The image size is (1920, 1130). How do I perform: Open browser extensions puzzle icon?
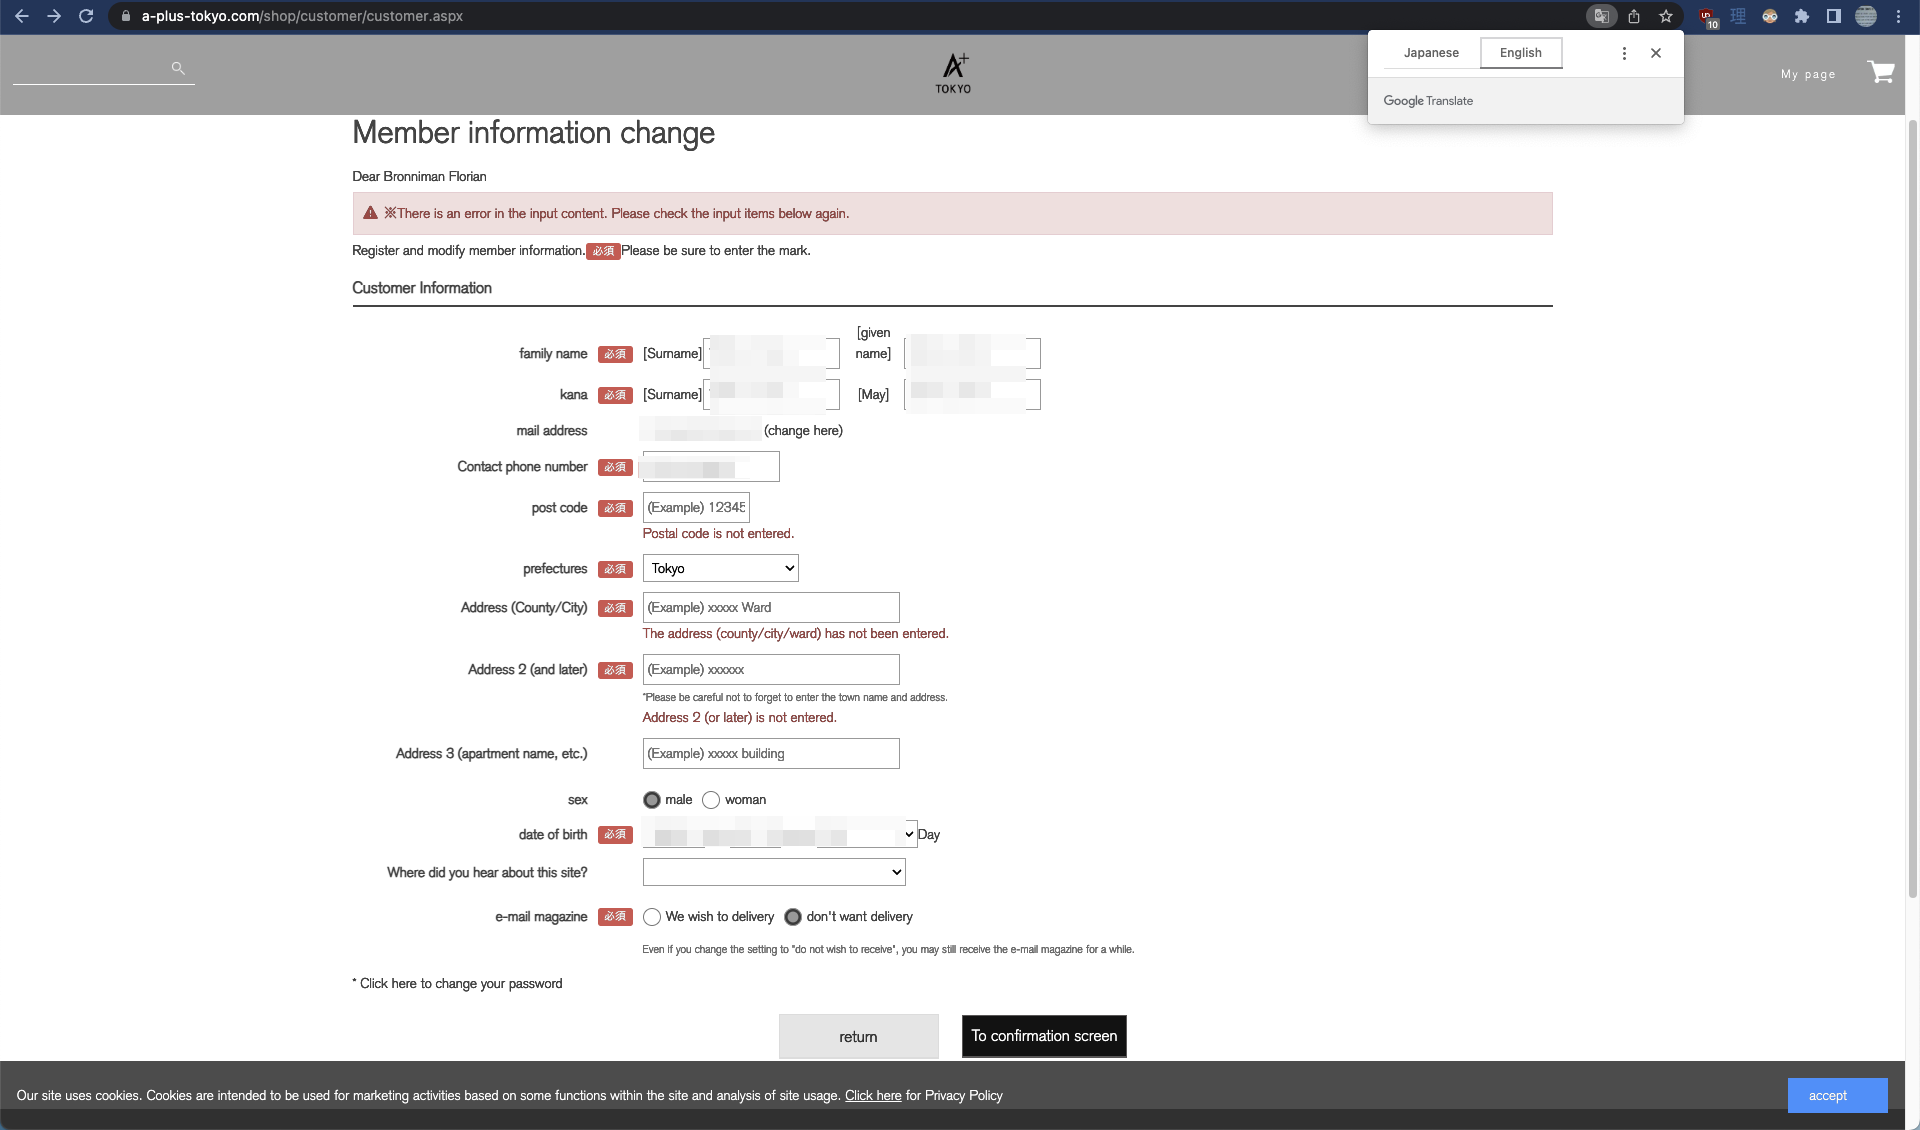[x=1802, y=16]
